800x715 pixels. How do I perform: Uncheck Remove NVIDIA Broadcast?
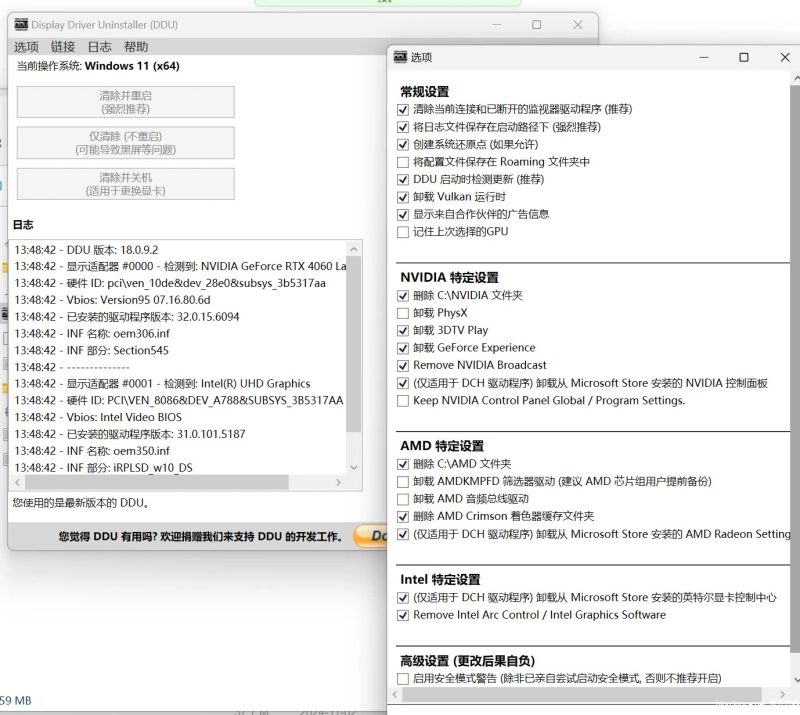403,366
